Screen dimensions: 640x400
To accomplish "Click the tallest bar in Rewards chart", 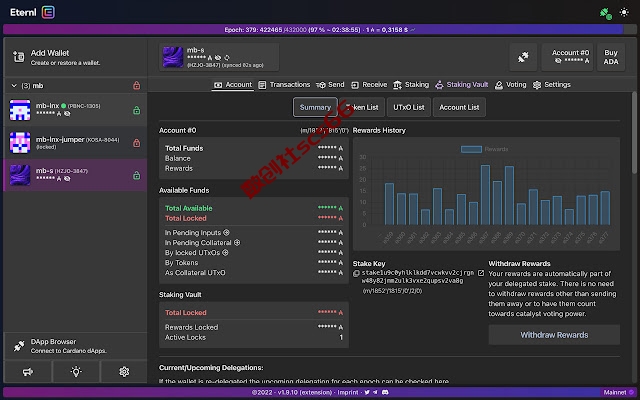I will pos(485,195).
